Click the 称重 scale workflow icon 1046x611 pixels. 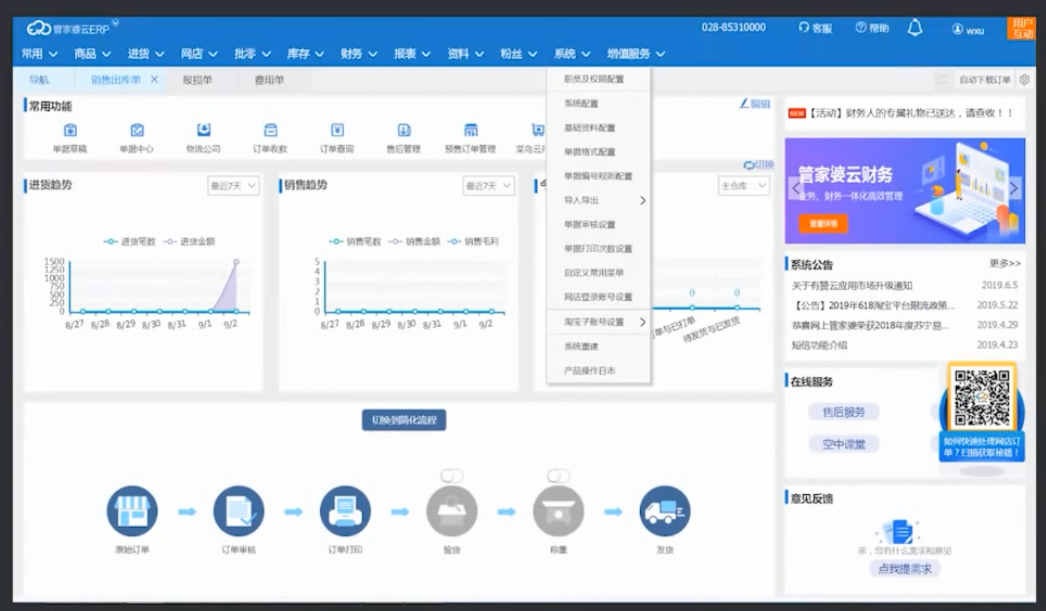tap(558, 511)
